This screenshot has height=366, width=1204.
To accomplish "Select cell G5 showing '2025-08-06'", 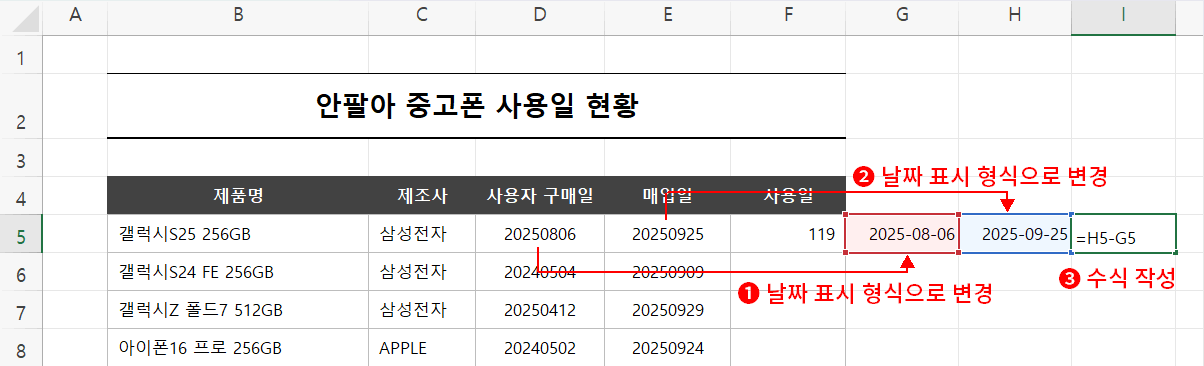I will click(902, 234).
